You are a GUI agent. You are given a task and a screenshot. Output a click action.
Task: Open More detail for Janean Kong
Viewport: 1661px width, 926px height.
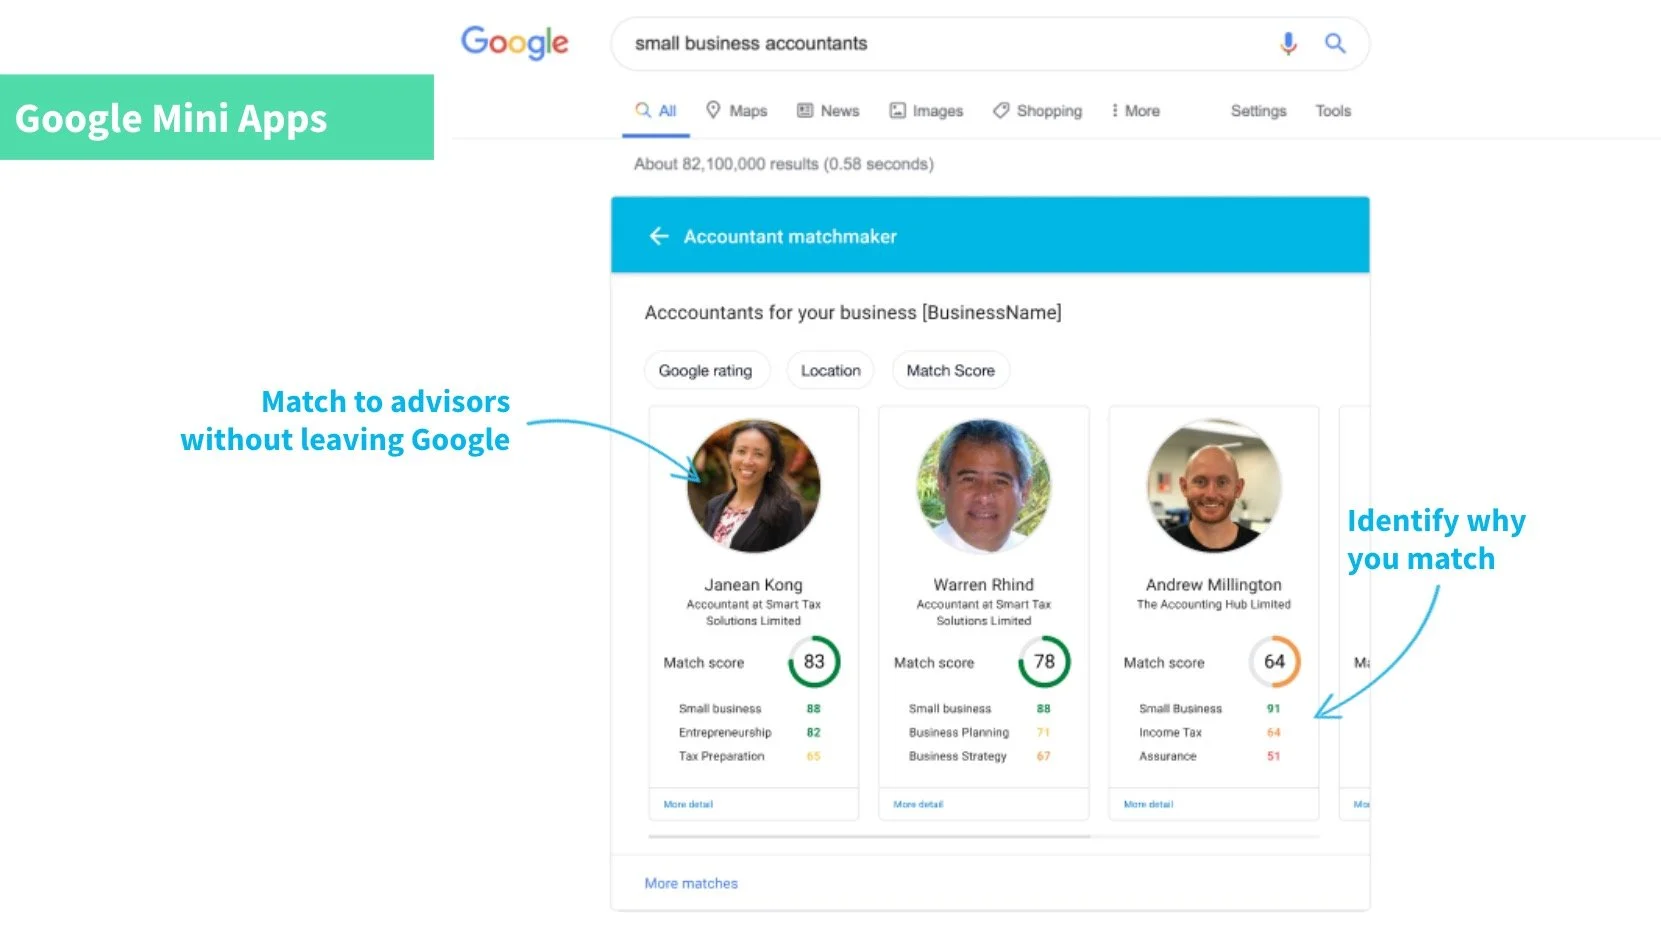(x=688, y=804)
